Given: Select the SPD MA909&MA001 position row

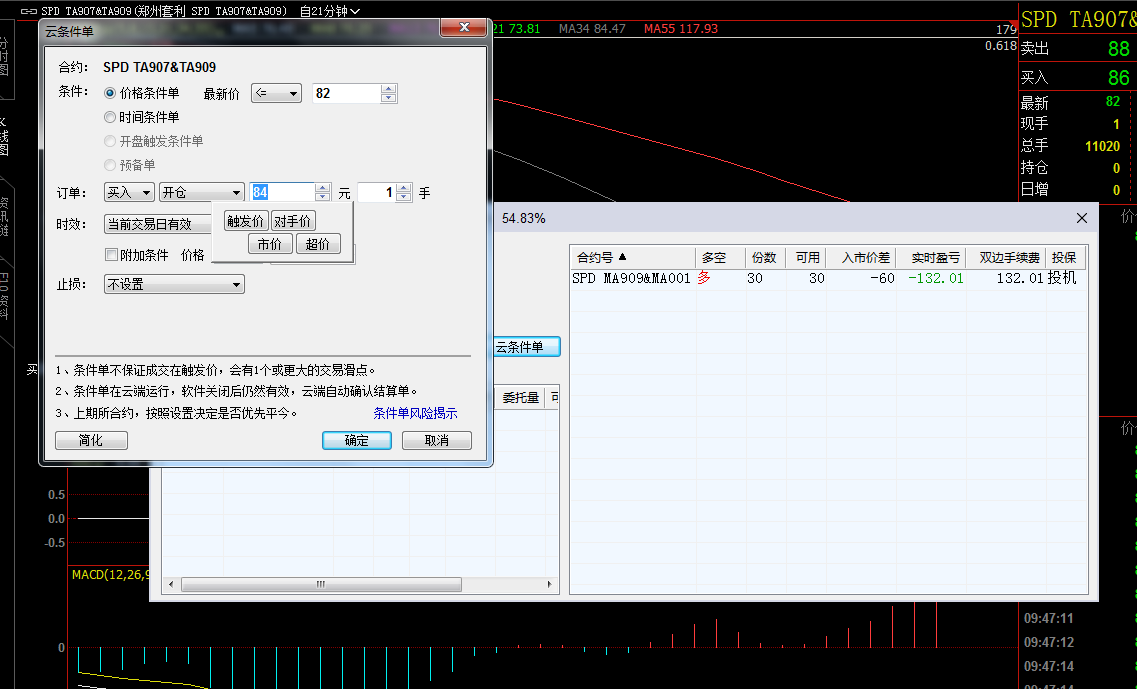Looking at the screenshot, I should (x=631, y=279).
